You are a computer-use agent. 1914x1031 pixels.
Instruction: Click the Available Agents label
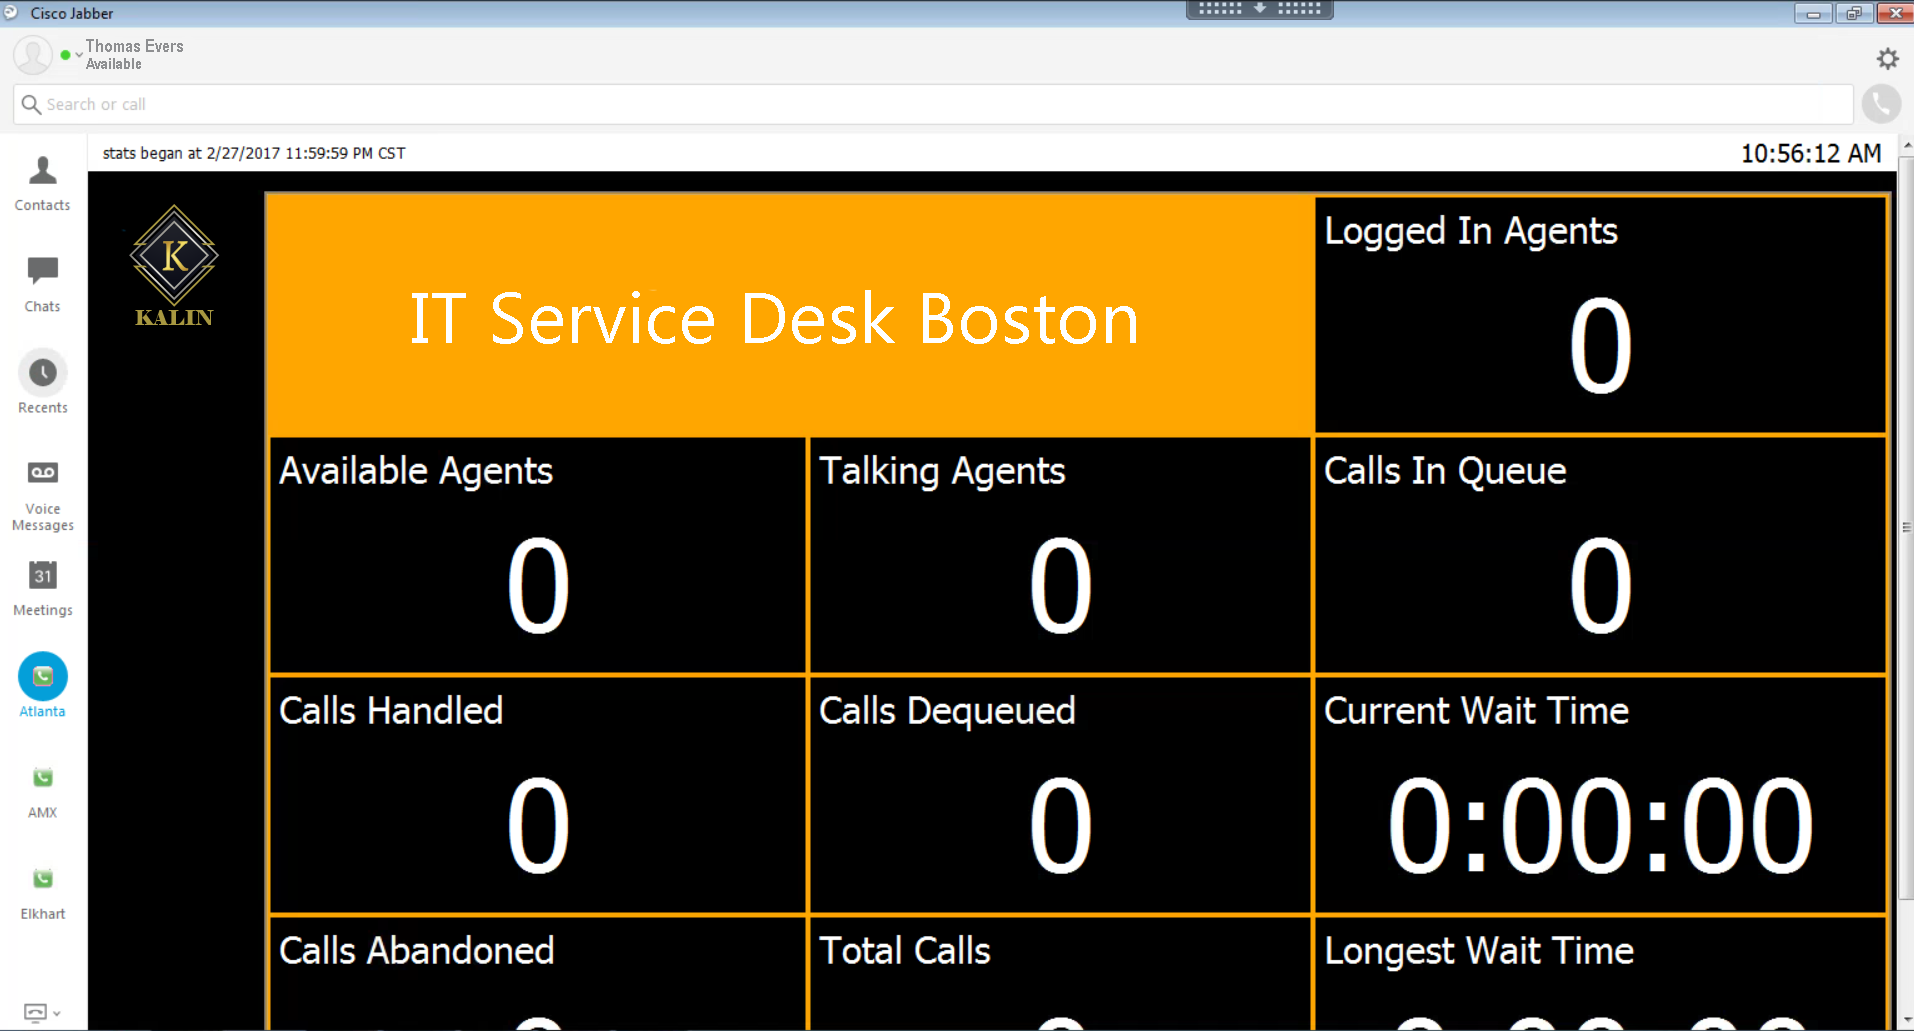415,471
